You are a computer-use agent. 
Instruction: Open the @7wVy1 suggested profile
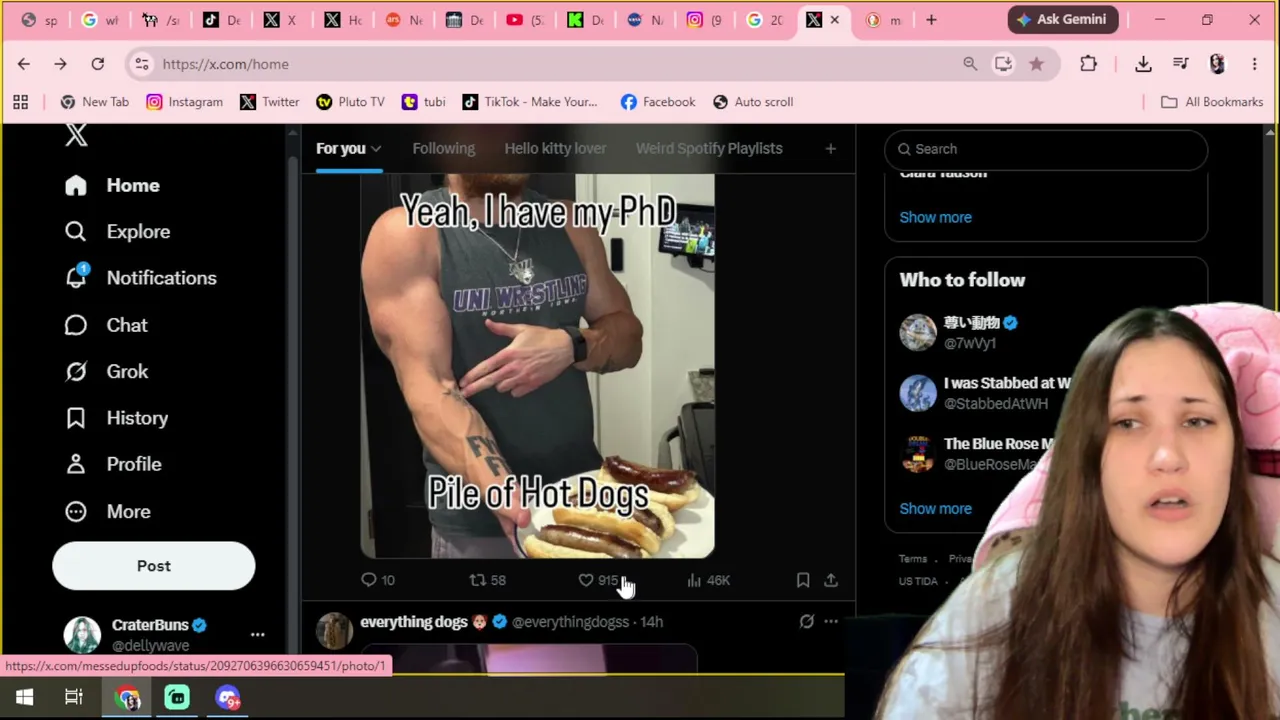[x=970, y=343]
